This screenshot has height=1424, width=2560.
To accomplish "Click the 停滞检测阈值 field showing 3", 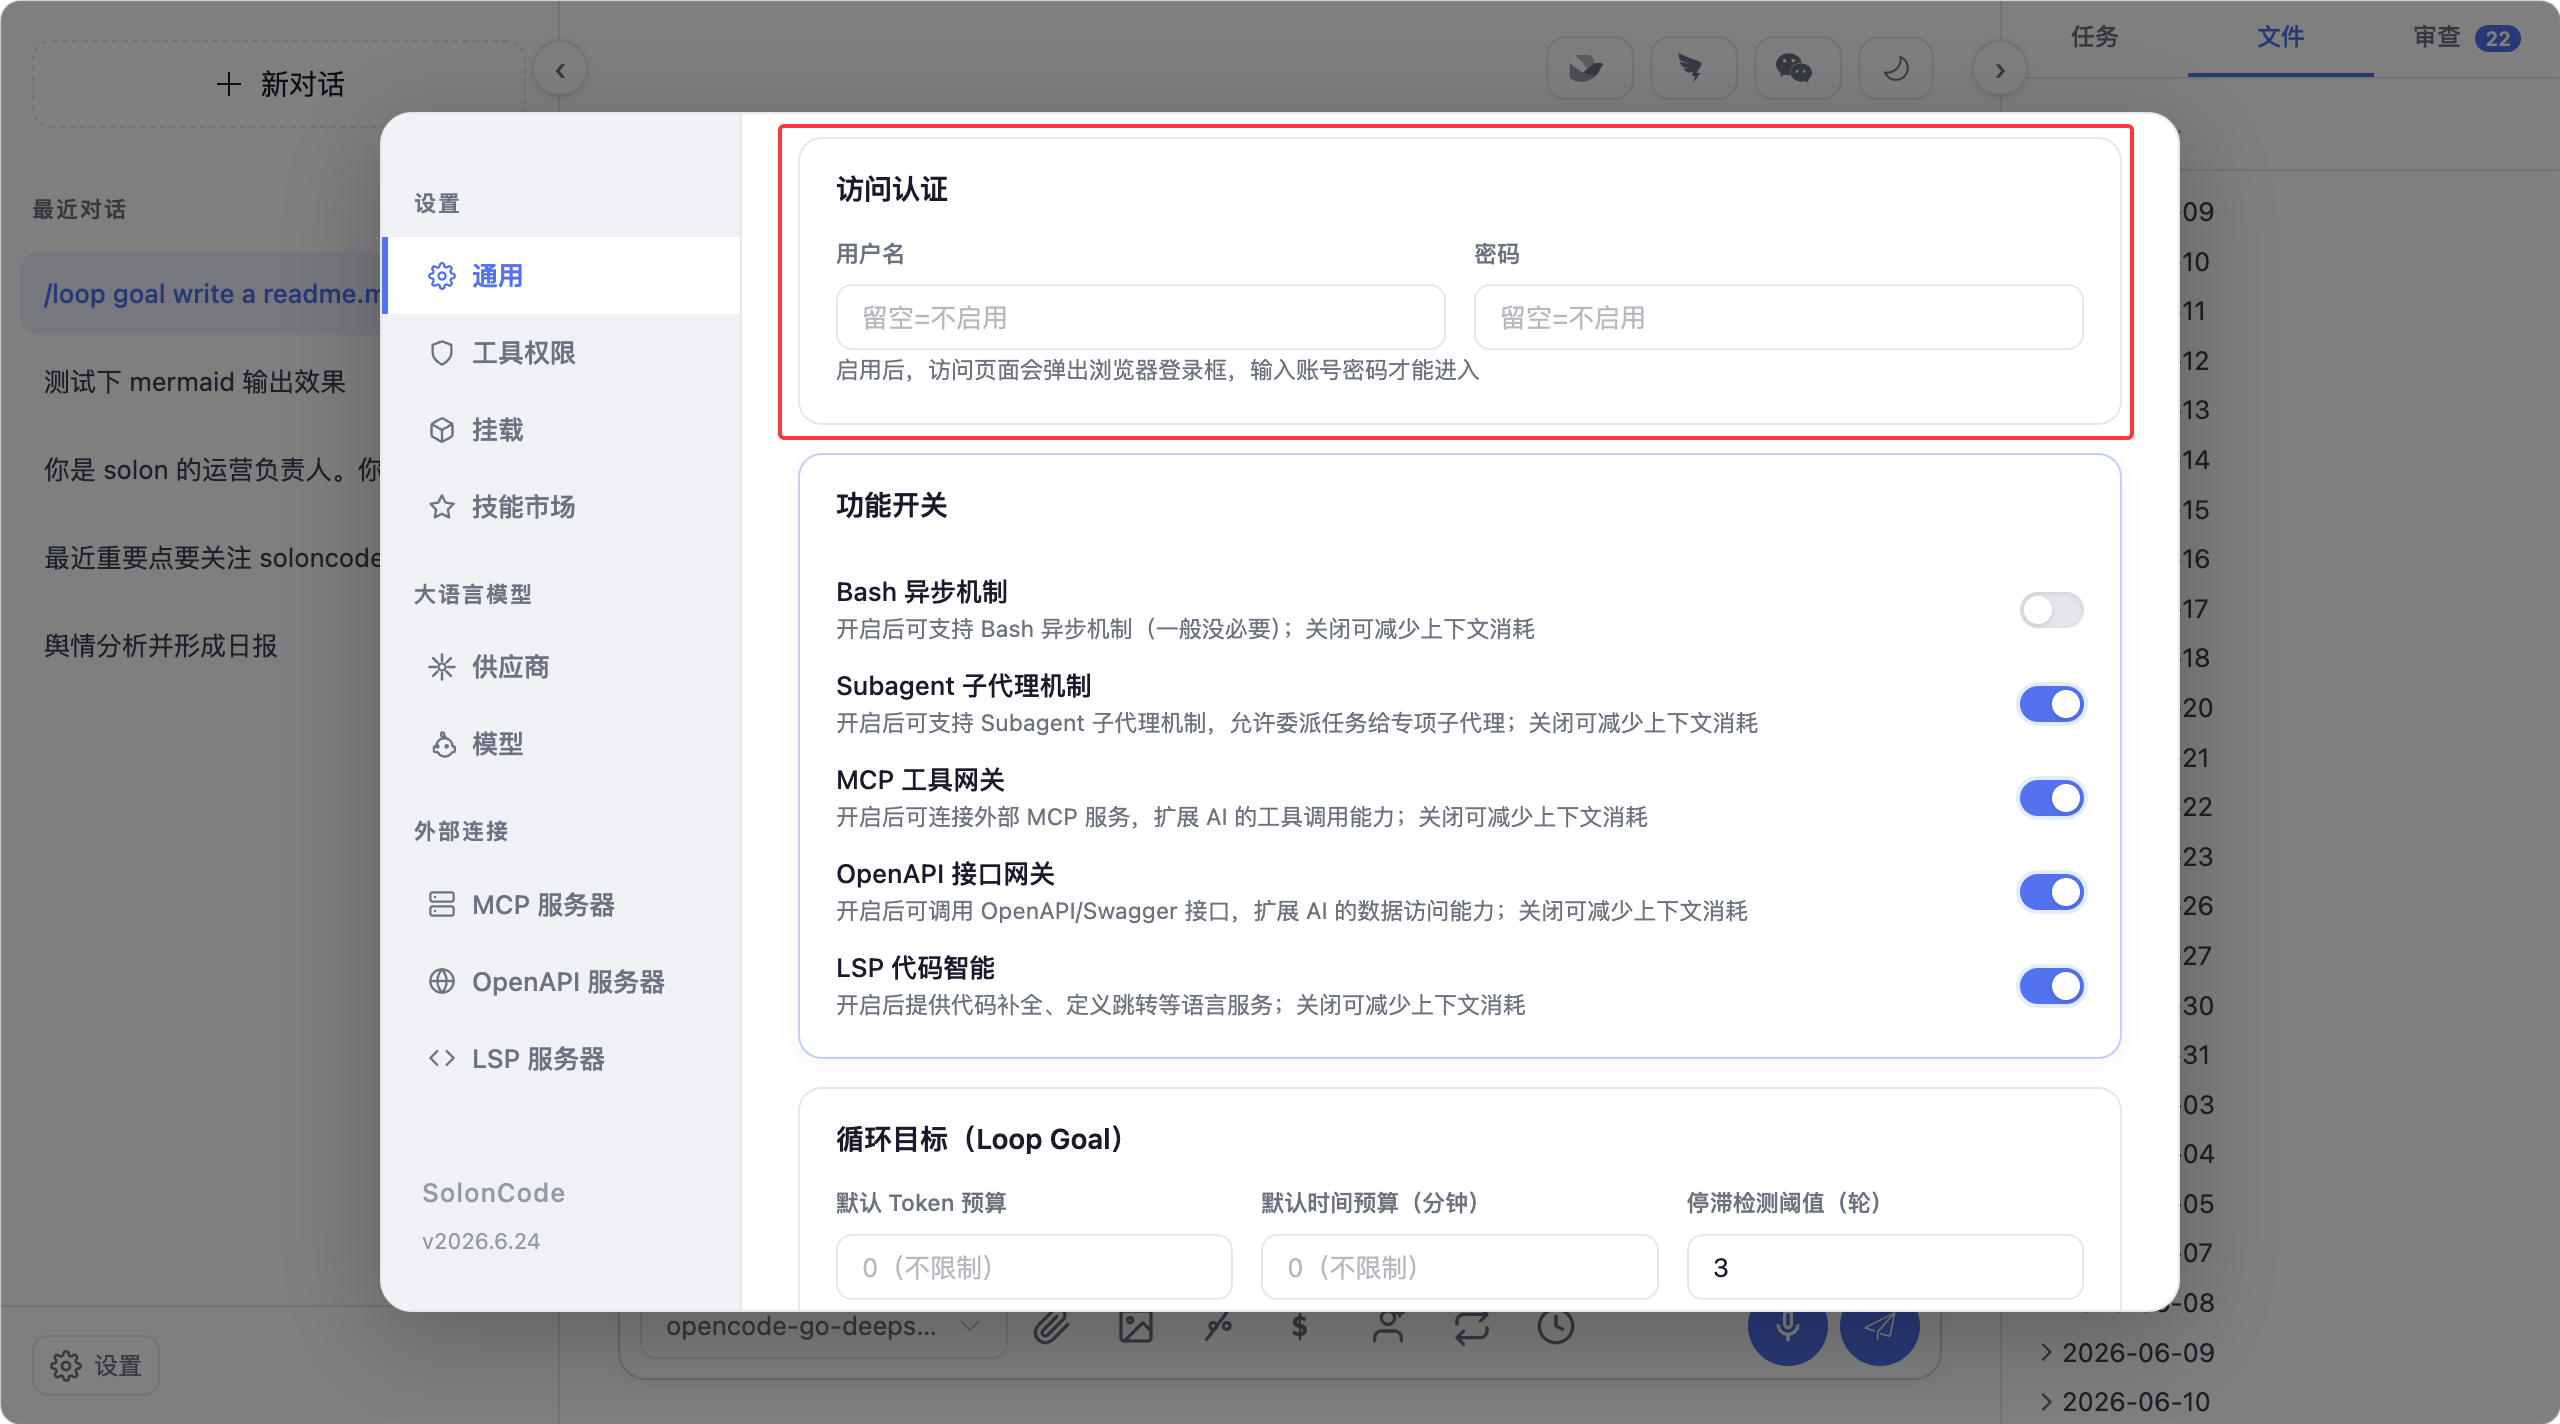I will click(1885, 1268).
